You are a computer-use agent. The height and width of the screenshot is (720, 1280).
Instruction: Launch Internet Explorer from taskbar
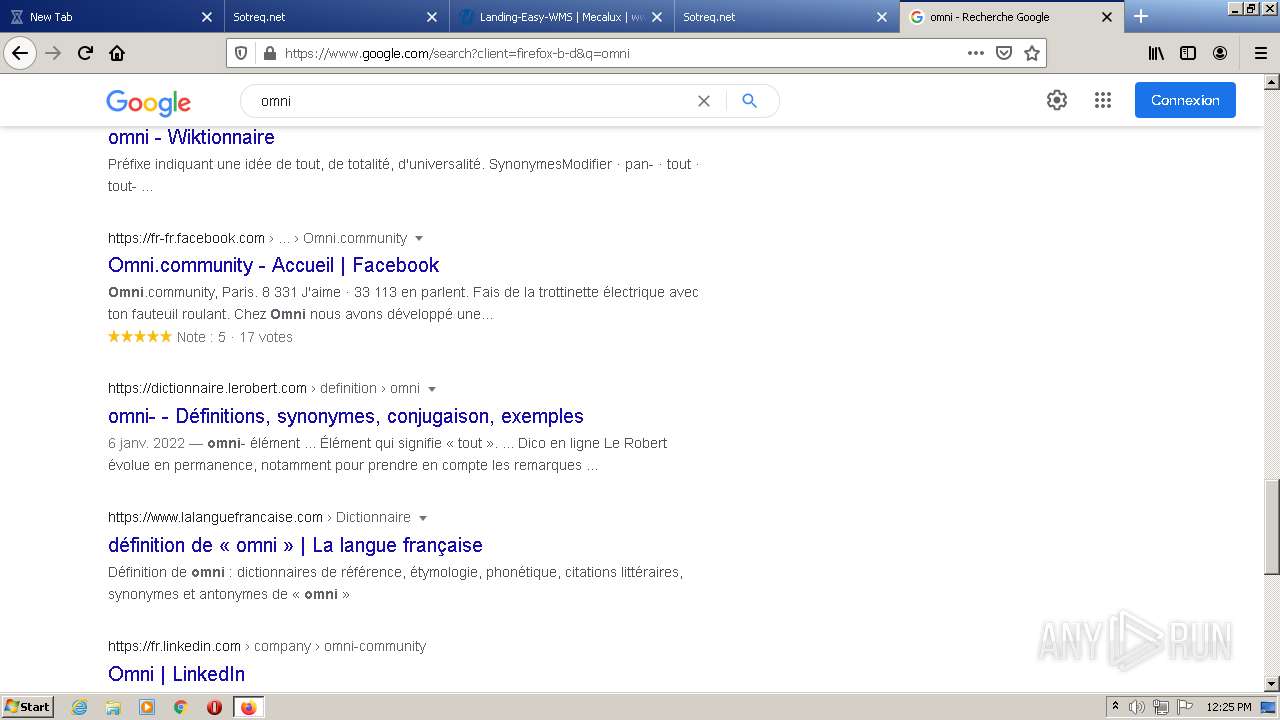pyautogui.click(x=80, y=707)
